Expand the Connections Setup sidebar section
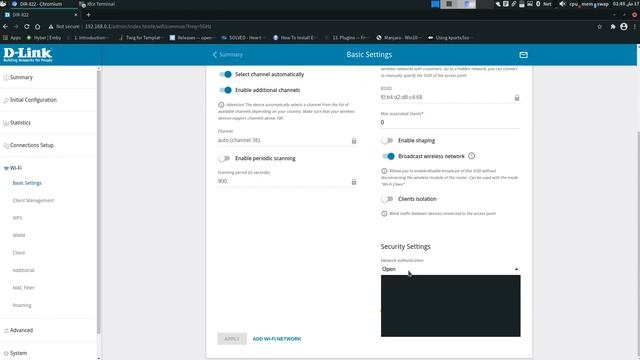The image size is (640, 360). 32,145
